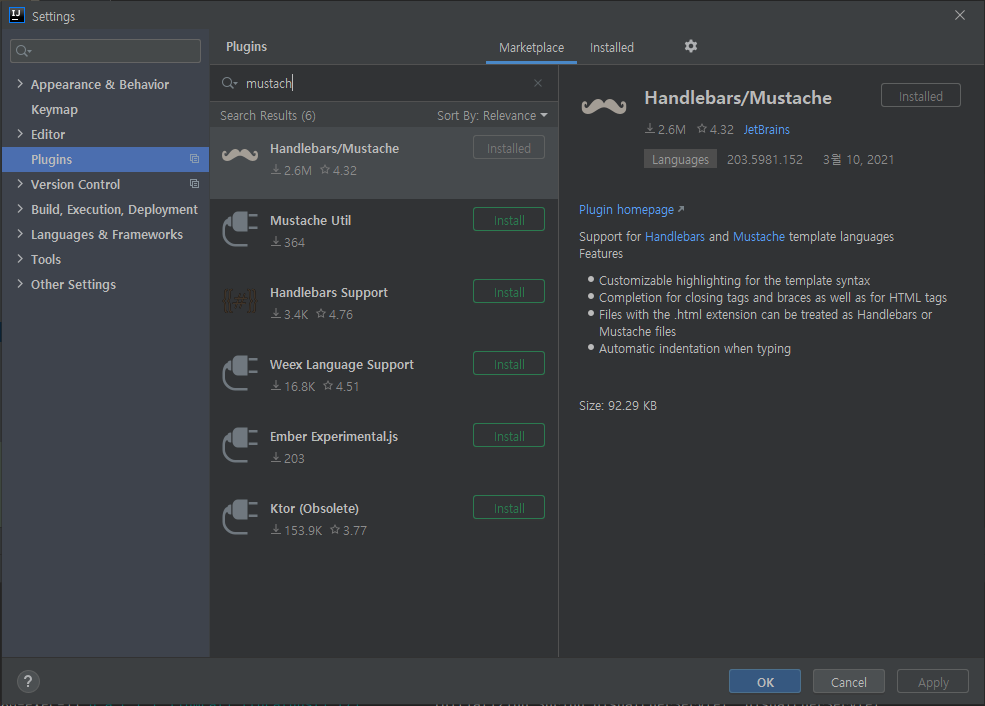Click the Search Results (6) label
Image resolution: width=985 pixels, height=706 pixels.
coord(268,116)
